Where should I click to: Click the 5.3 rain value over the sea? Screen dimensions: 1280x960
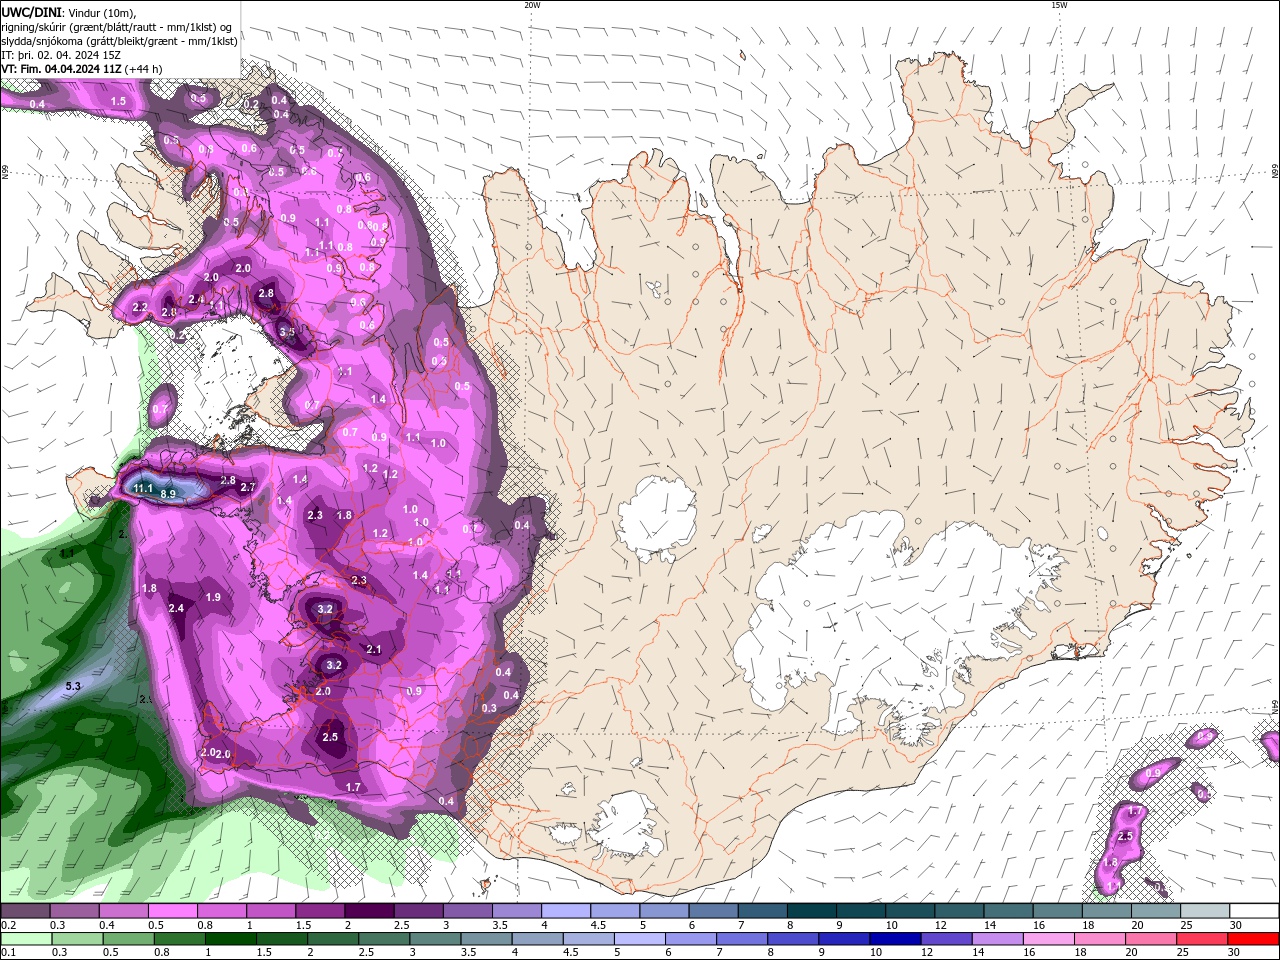click(73, 686)
